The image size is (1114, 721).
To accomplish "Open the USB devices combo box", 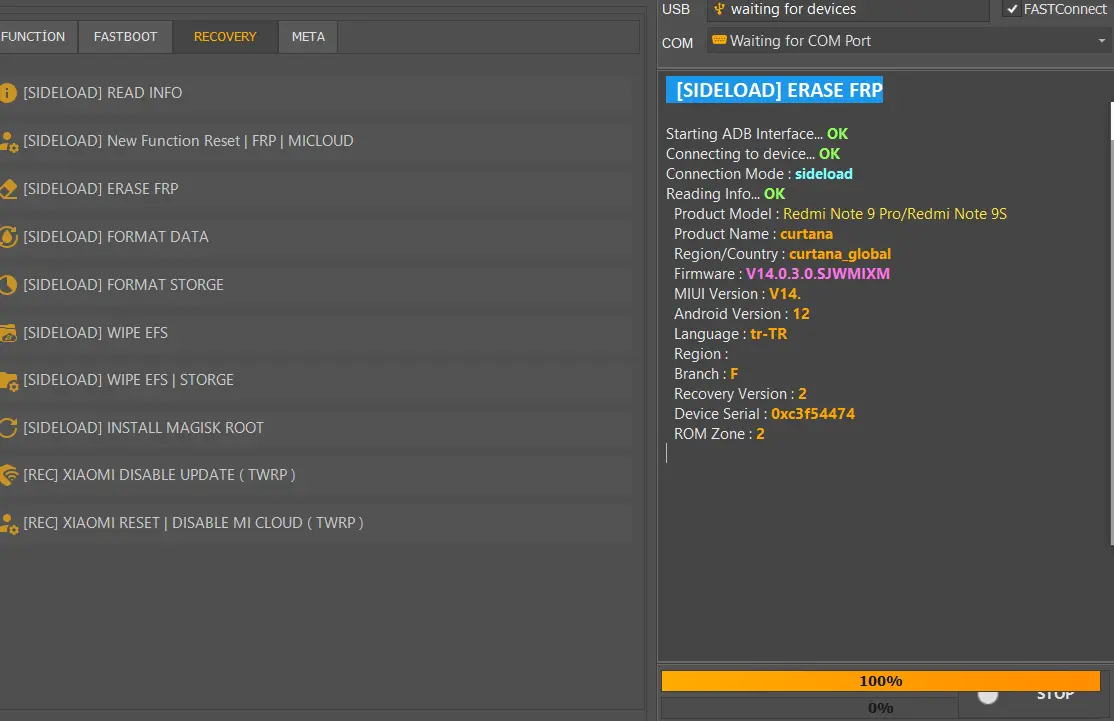I will tap(848, 10).
